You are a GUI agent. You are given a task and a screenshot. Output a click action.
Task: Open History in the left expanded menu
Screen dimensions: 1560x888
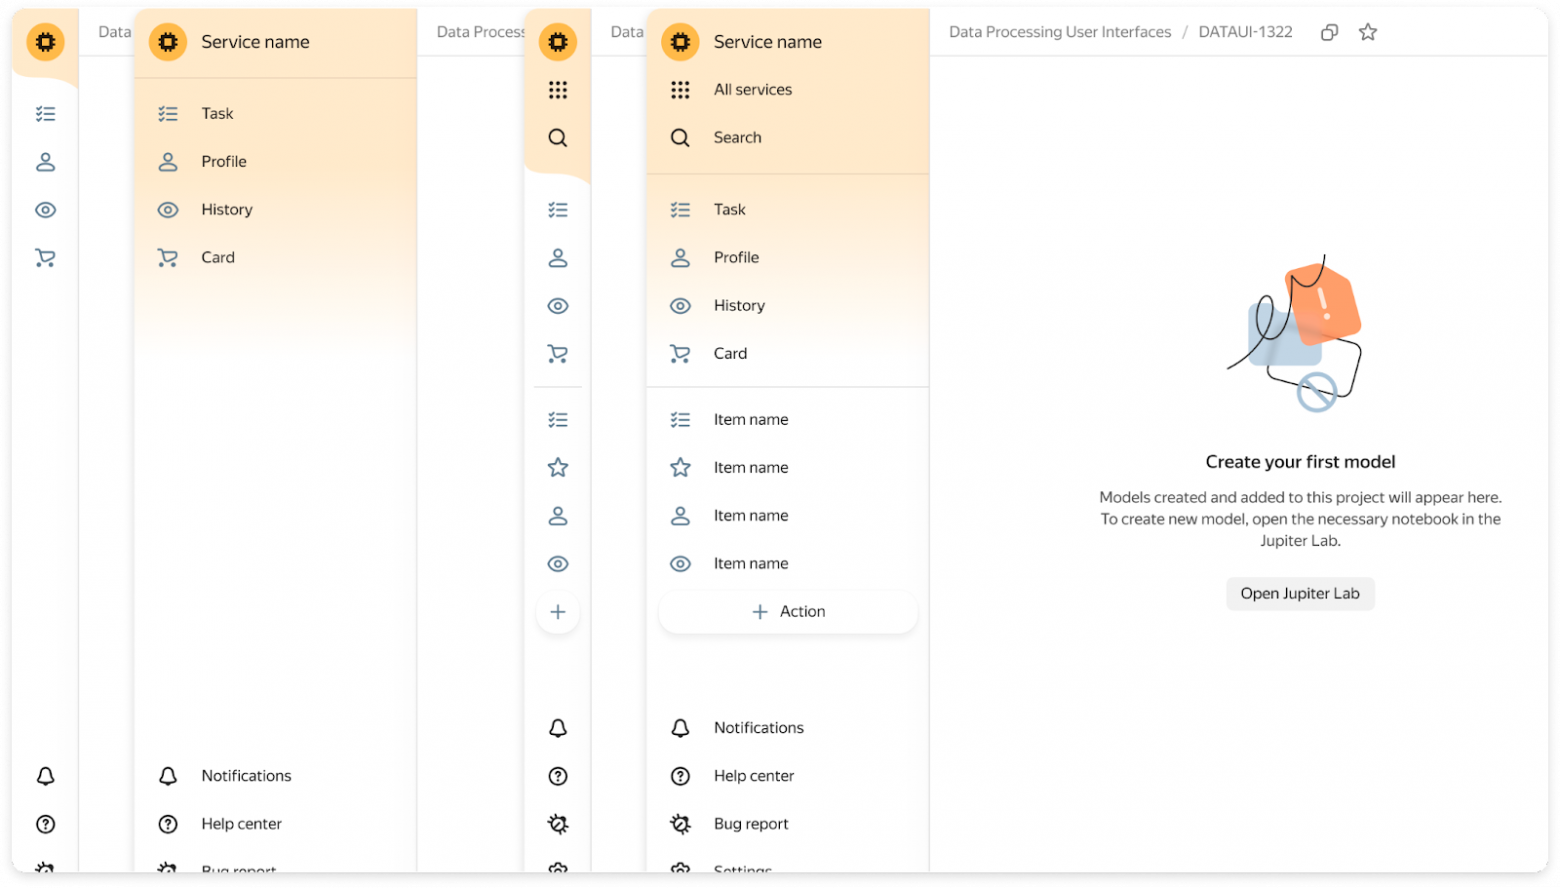click(275, 210)
